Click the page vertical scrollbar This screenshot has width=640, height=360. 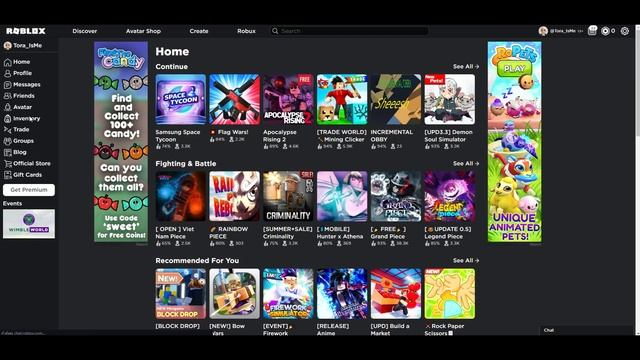(x=637, y=82)
